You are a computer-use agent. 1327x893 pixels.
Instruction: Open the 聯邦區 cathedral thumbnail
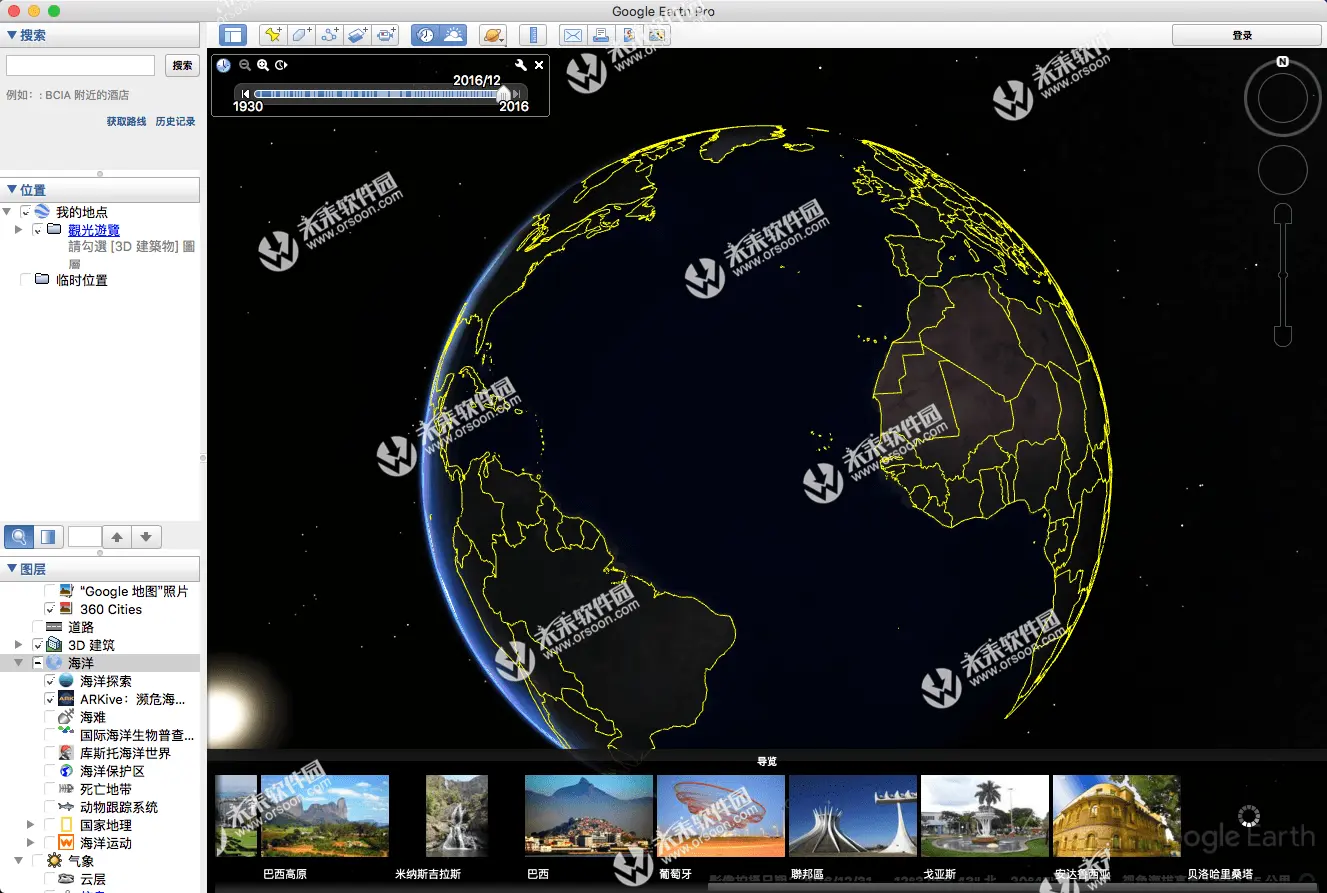[x=853, y=816]
